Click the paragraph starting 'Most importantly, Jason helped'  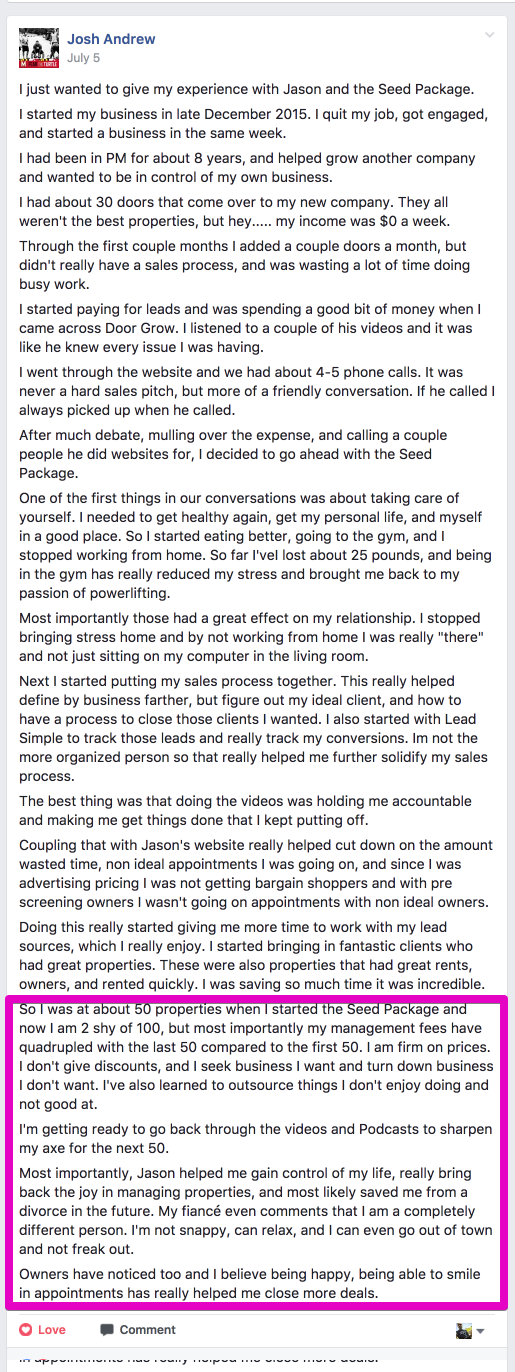(x=255, y=1211)
